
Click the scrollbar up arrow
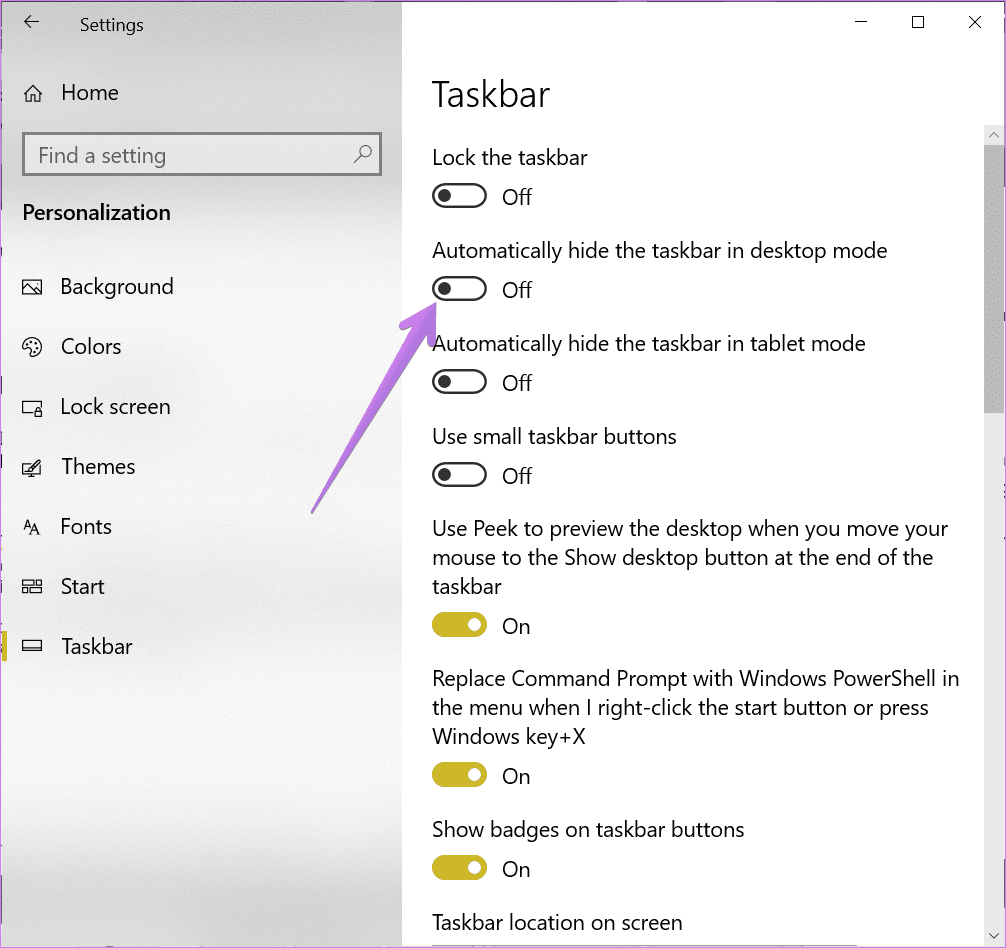[994, 135]
